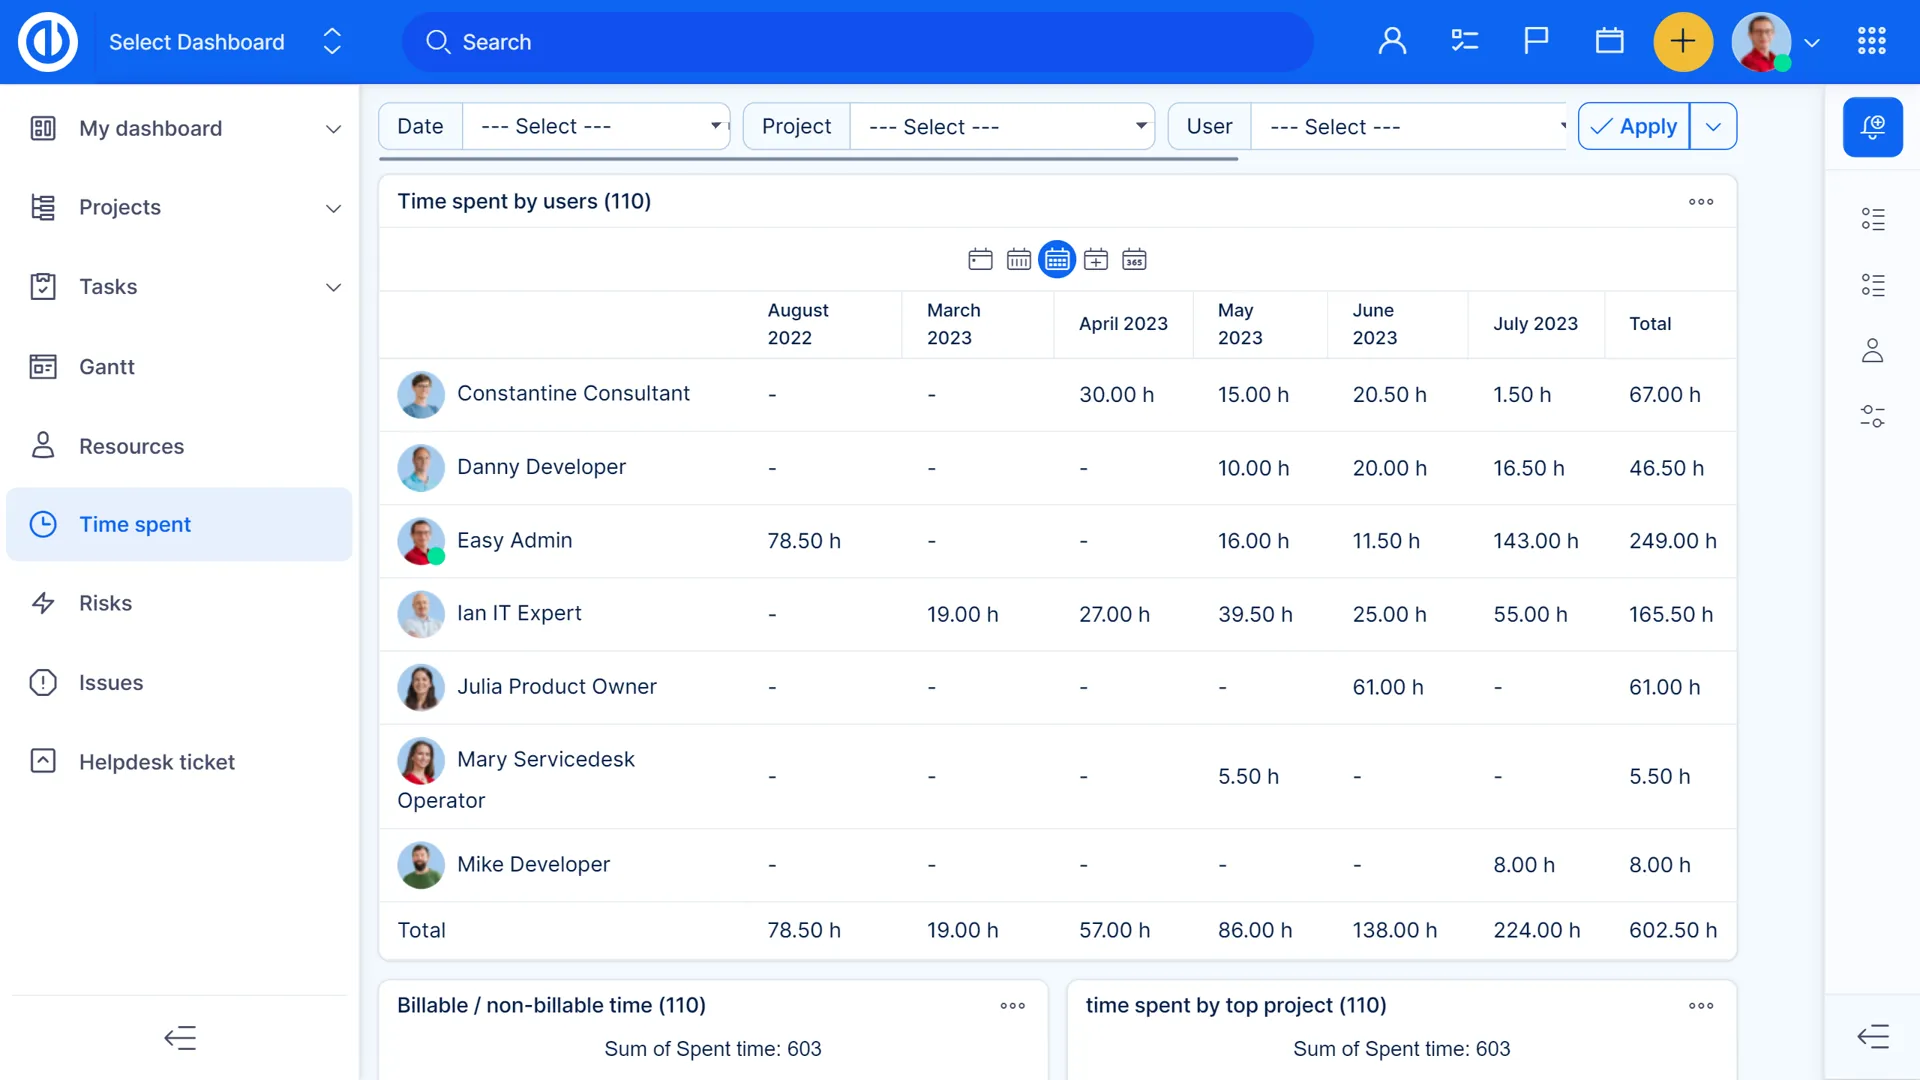Open the flag milestones icon
The height and width of the screenshot is (1080, 1920).
[1536, 42]
